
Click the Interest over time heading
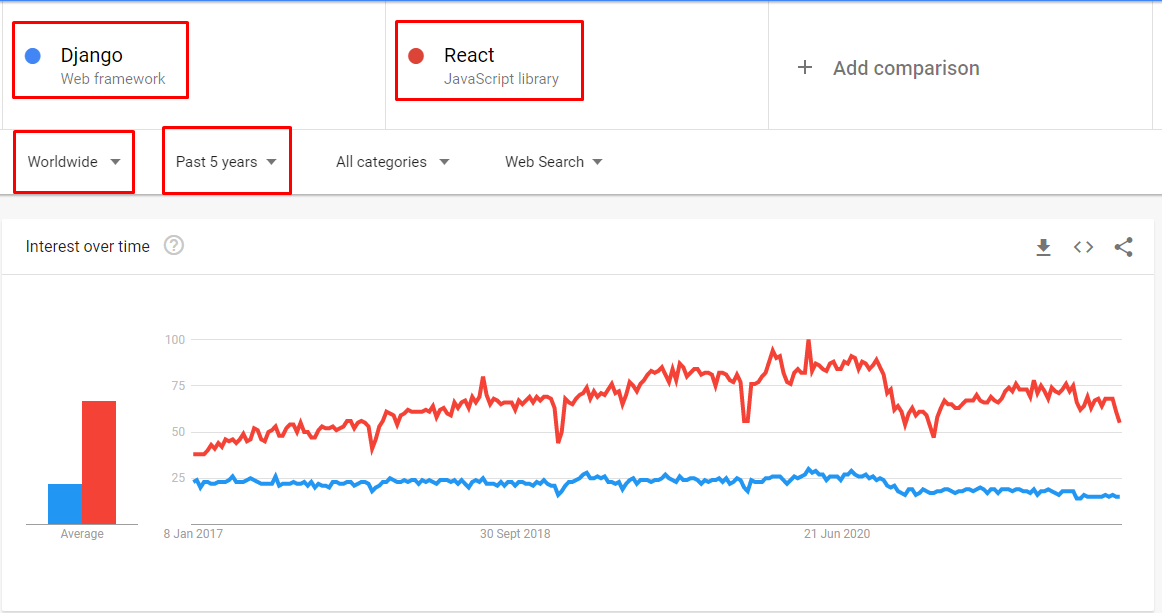pyautogui.click(x=88, y=247)
